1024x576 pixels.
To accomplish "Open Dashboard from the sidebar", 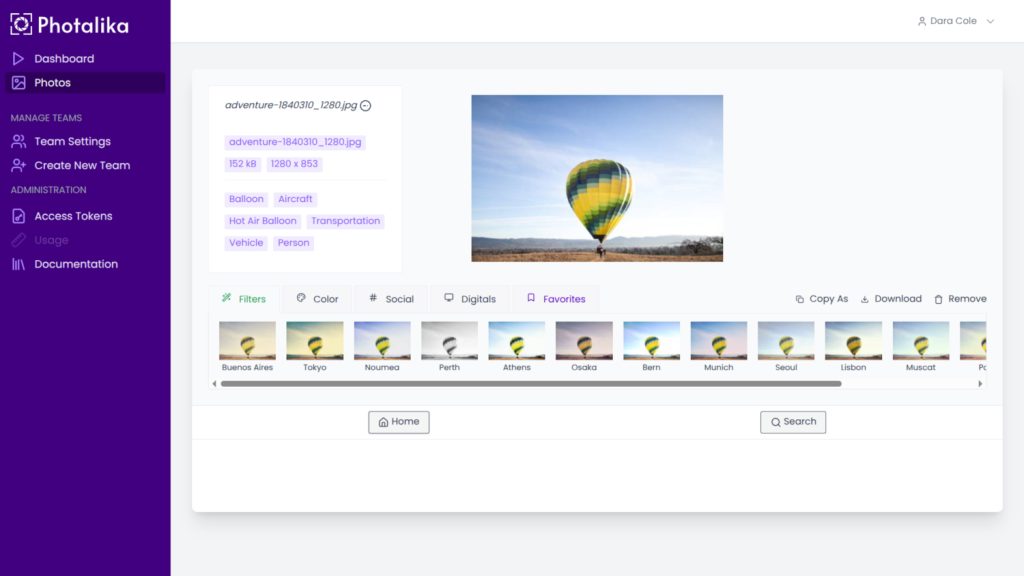I will point(64,59).
